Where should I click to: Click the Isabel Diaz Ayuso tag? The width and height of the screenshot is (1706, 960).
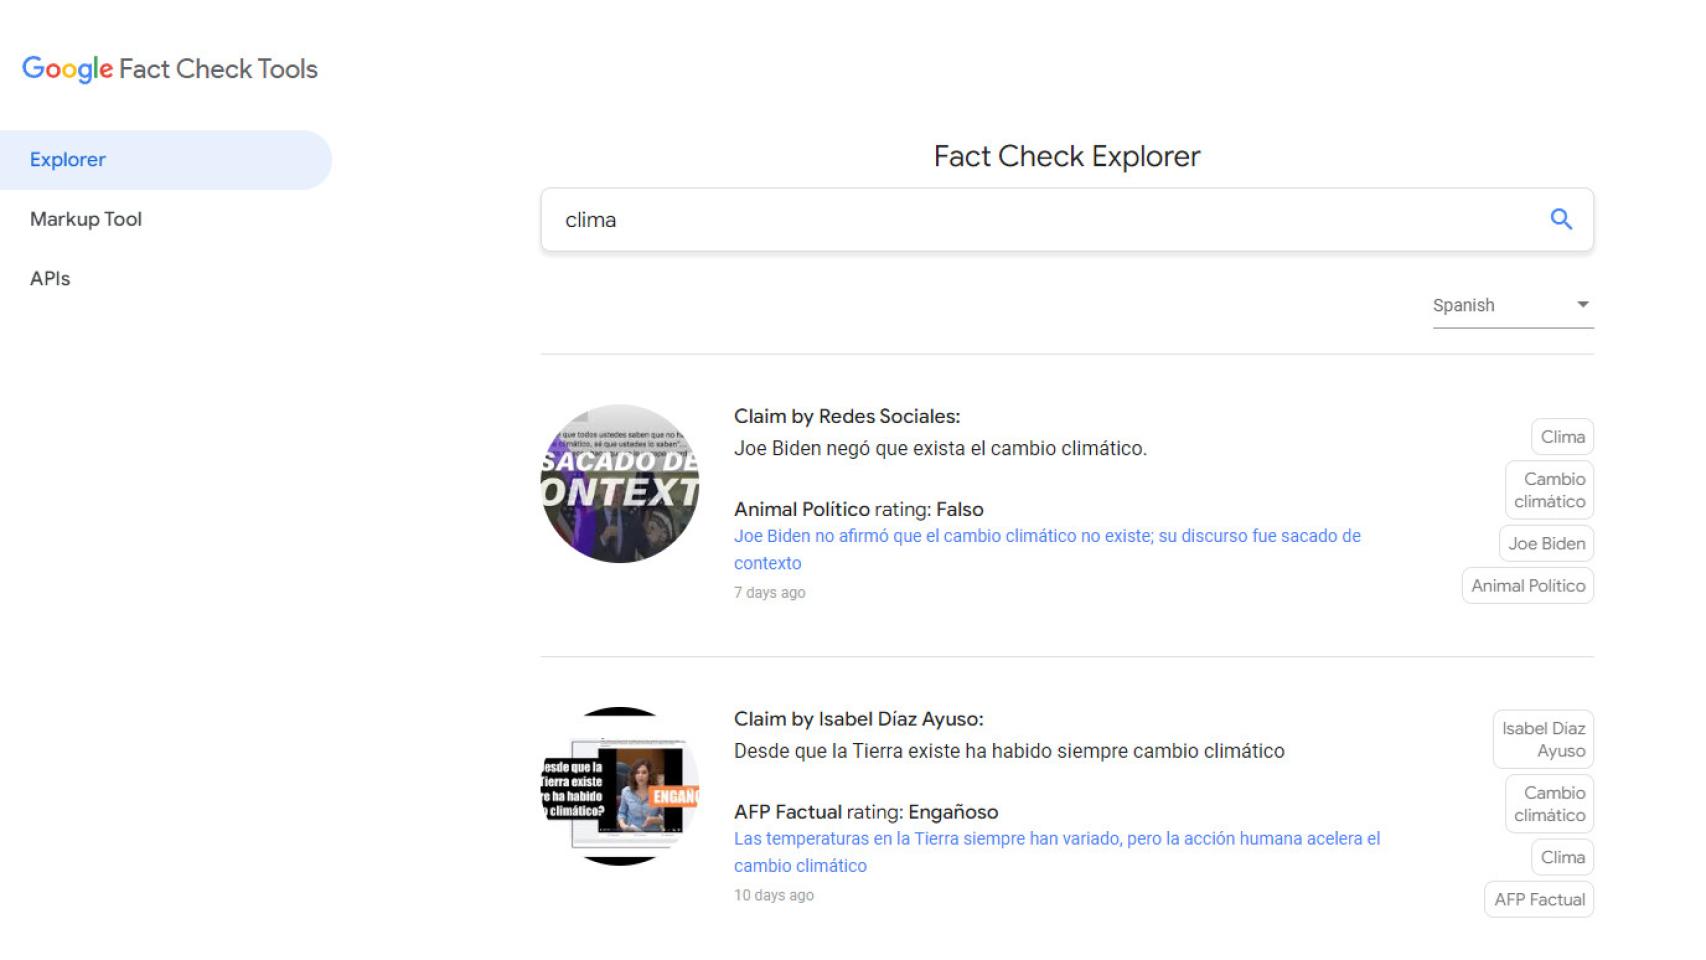coord(1541,739)
